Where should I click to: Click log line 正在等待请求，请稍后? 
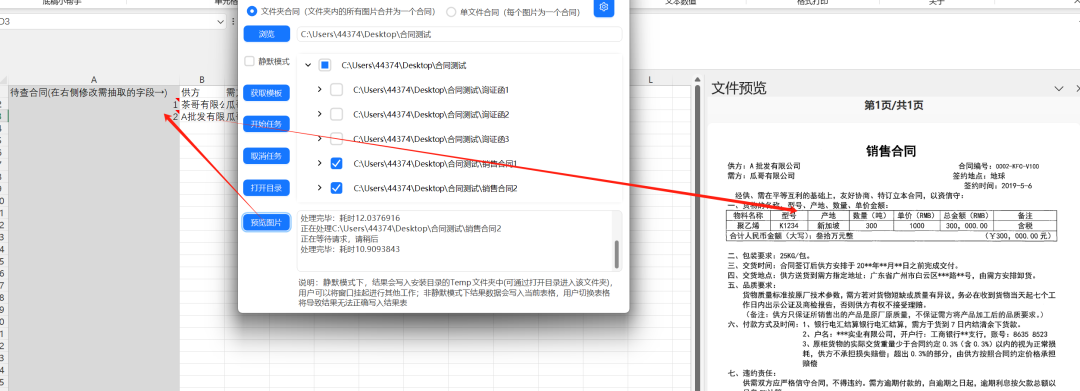(x=340, y=239)
